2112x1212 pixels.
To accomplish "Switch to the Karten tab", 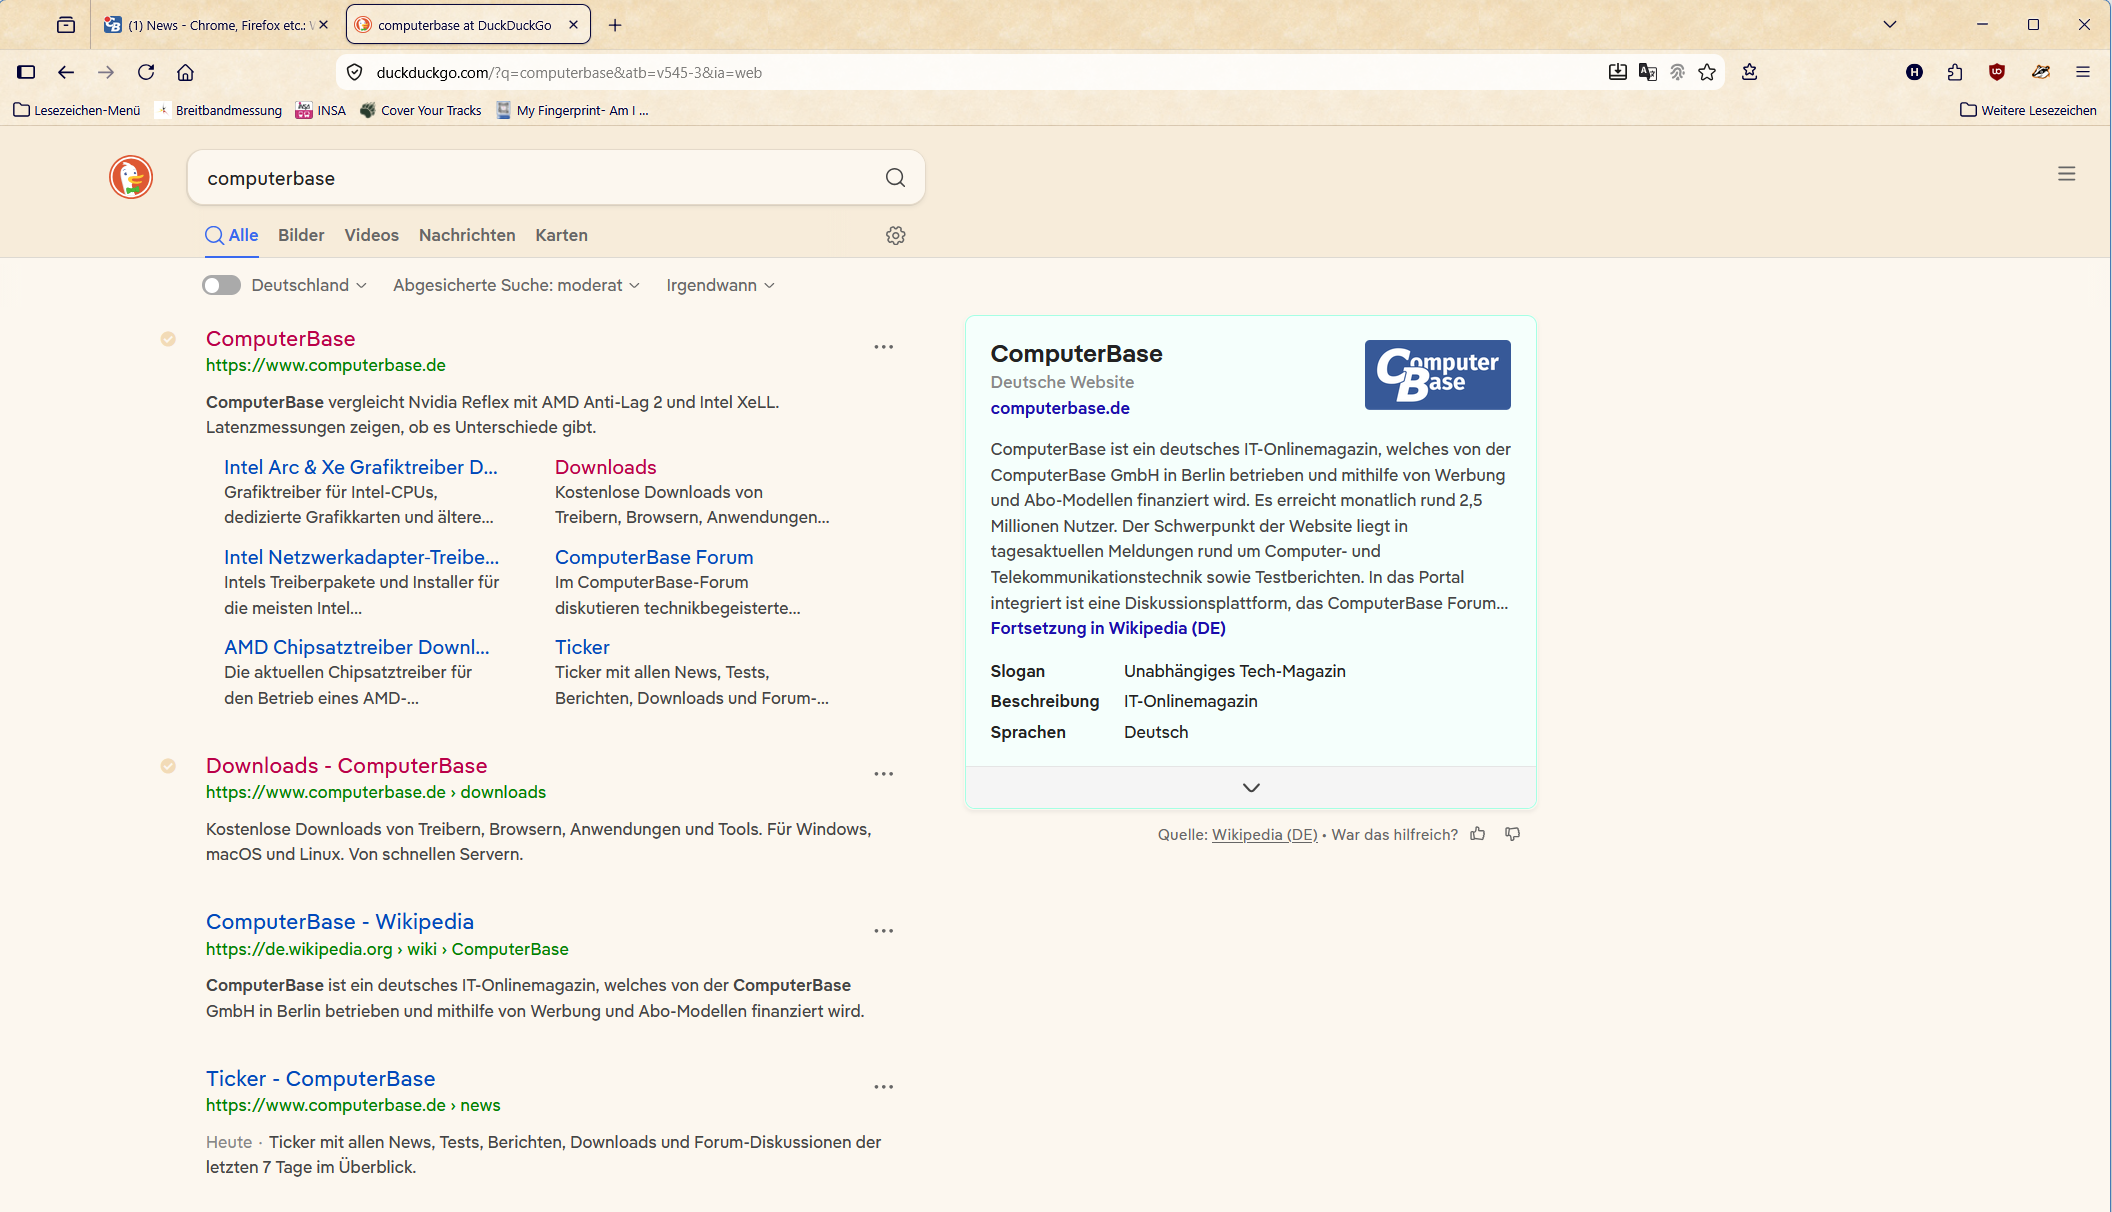I will [x=561, y=235].
